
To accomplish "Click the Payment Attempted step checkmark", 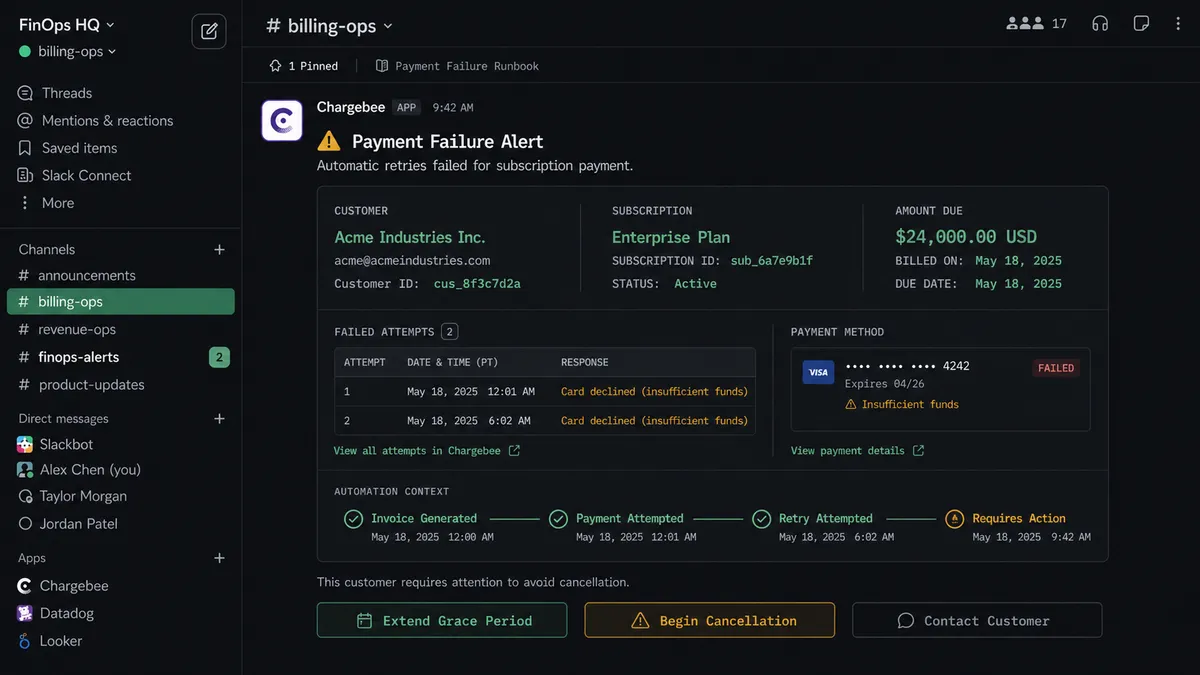I will pyautogui.click(x=558, y=519).
